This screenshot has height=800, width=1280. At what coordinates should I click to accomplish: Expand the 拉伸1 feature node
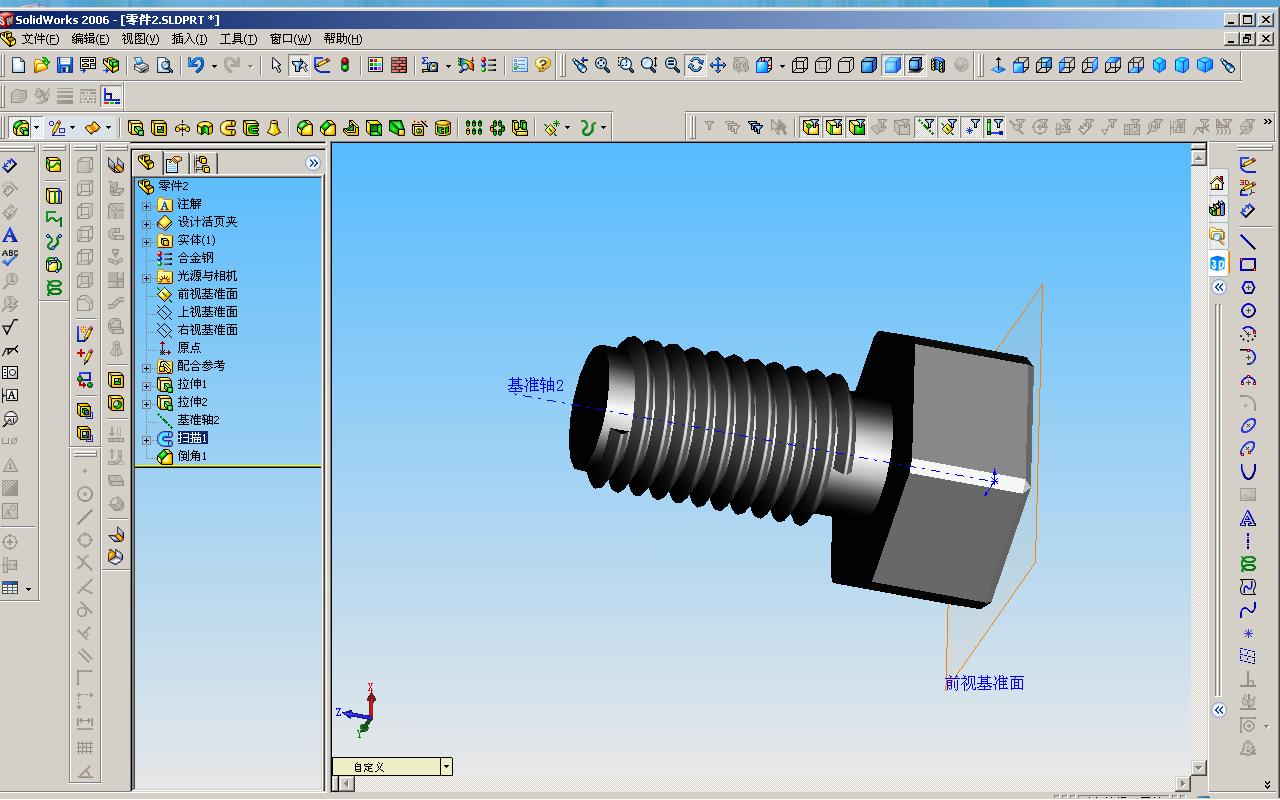tap(147, 385)
